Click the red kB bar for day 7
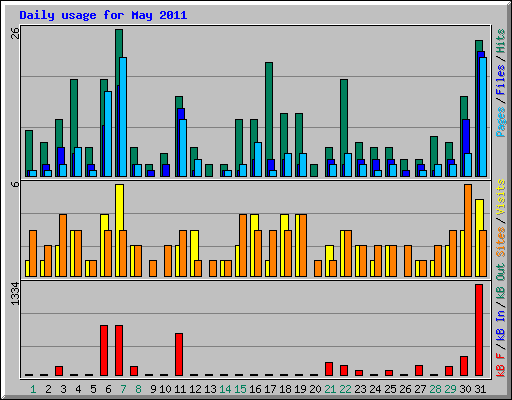The height and width of the screenshot is (400, 512). tap(119, 351)
